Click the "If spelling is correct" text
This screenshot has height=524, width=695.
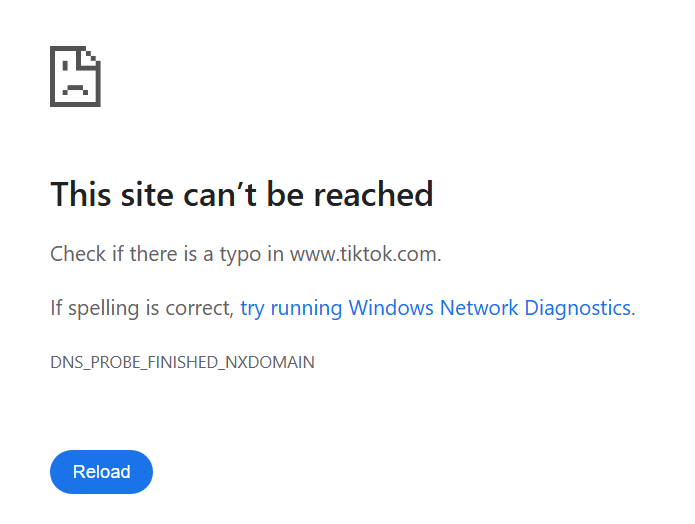(x=141, y=308)
